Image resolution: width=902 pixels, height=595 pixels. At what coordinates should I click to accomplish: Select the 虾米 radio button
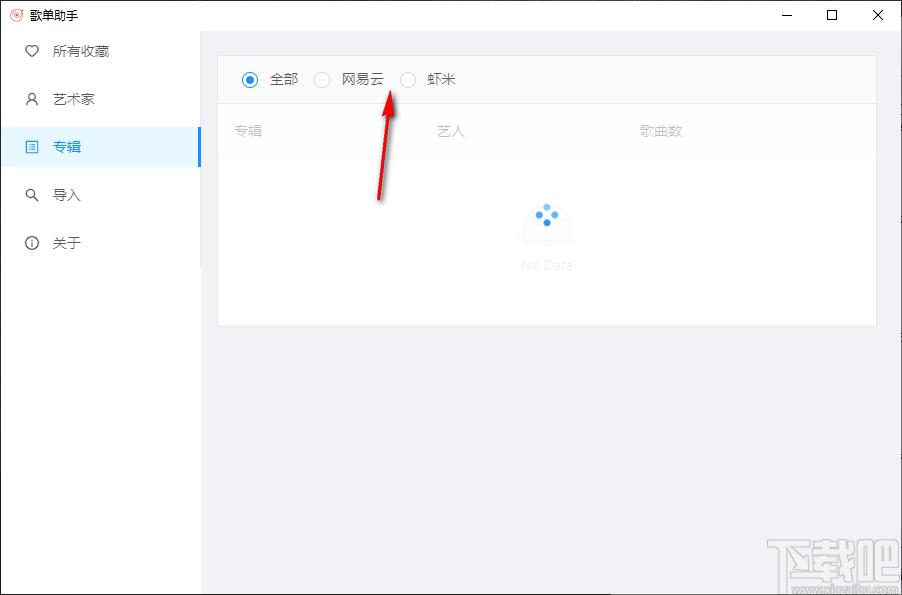pyautogui.click(x=408, y=79)
